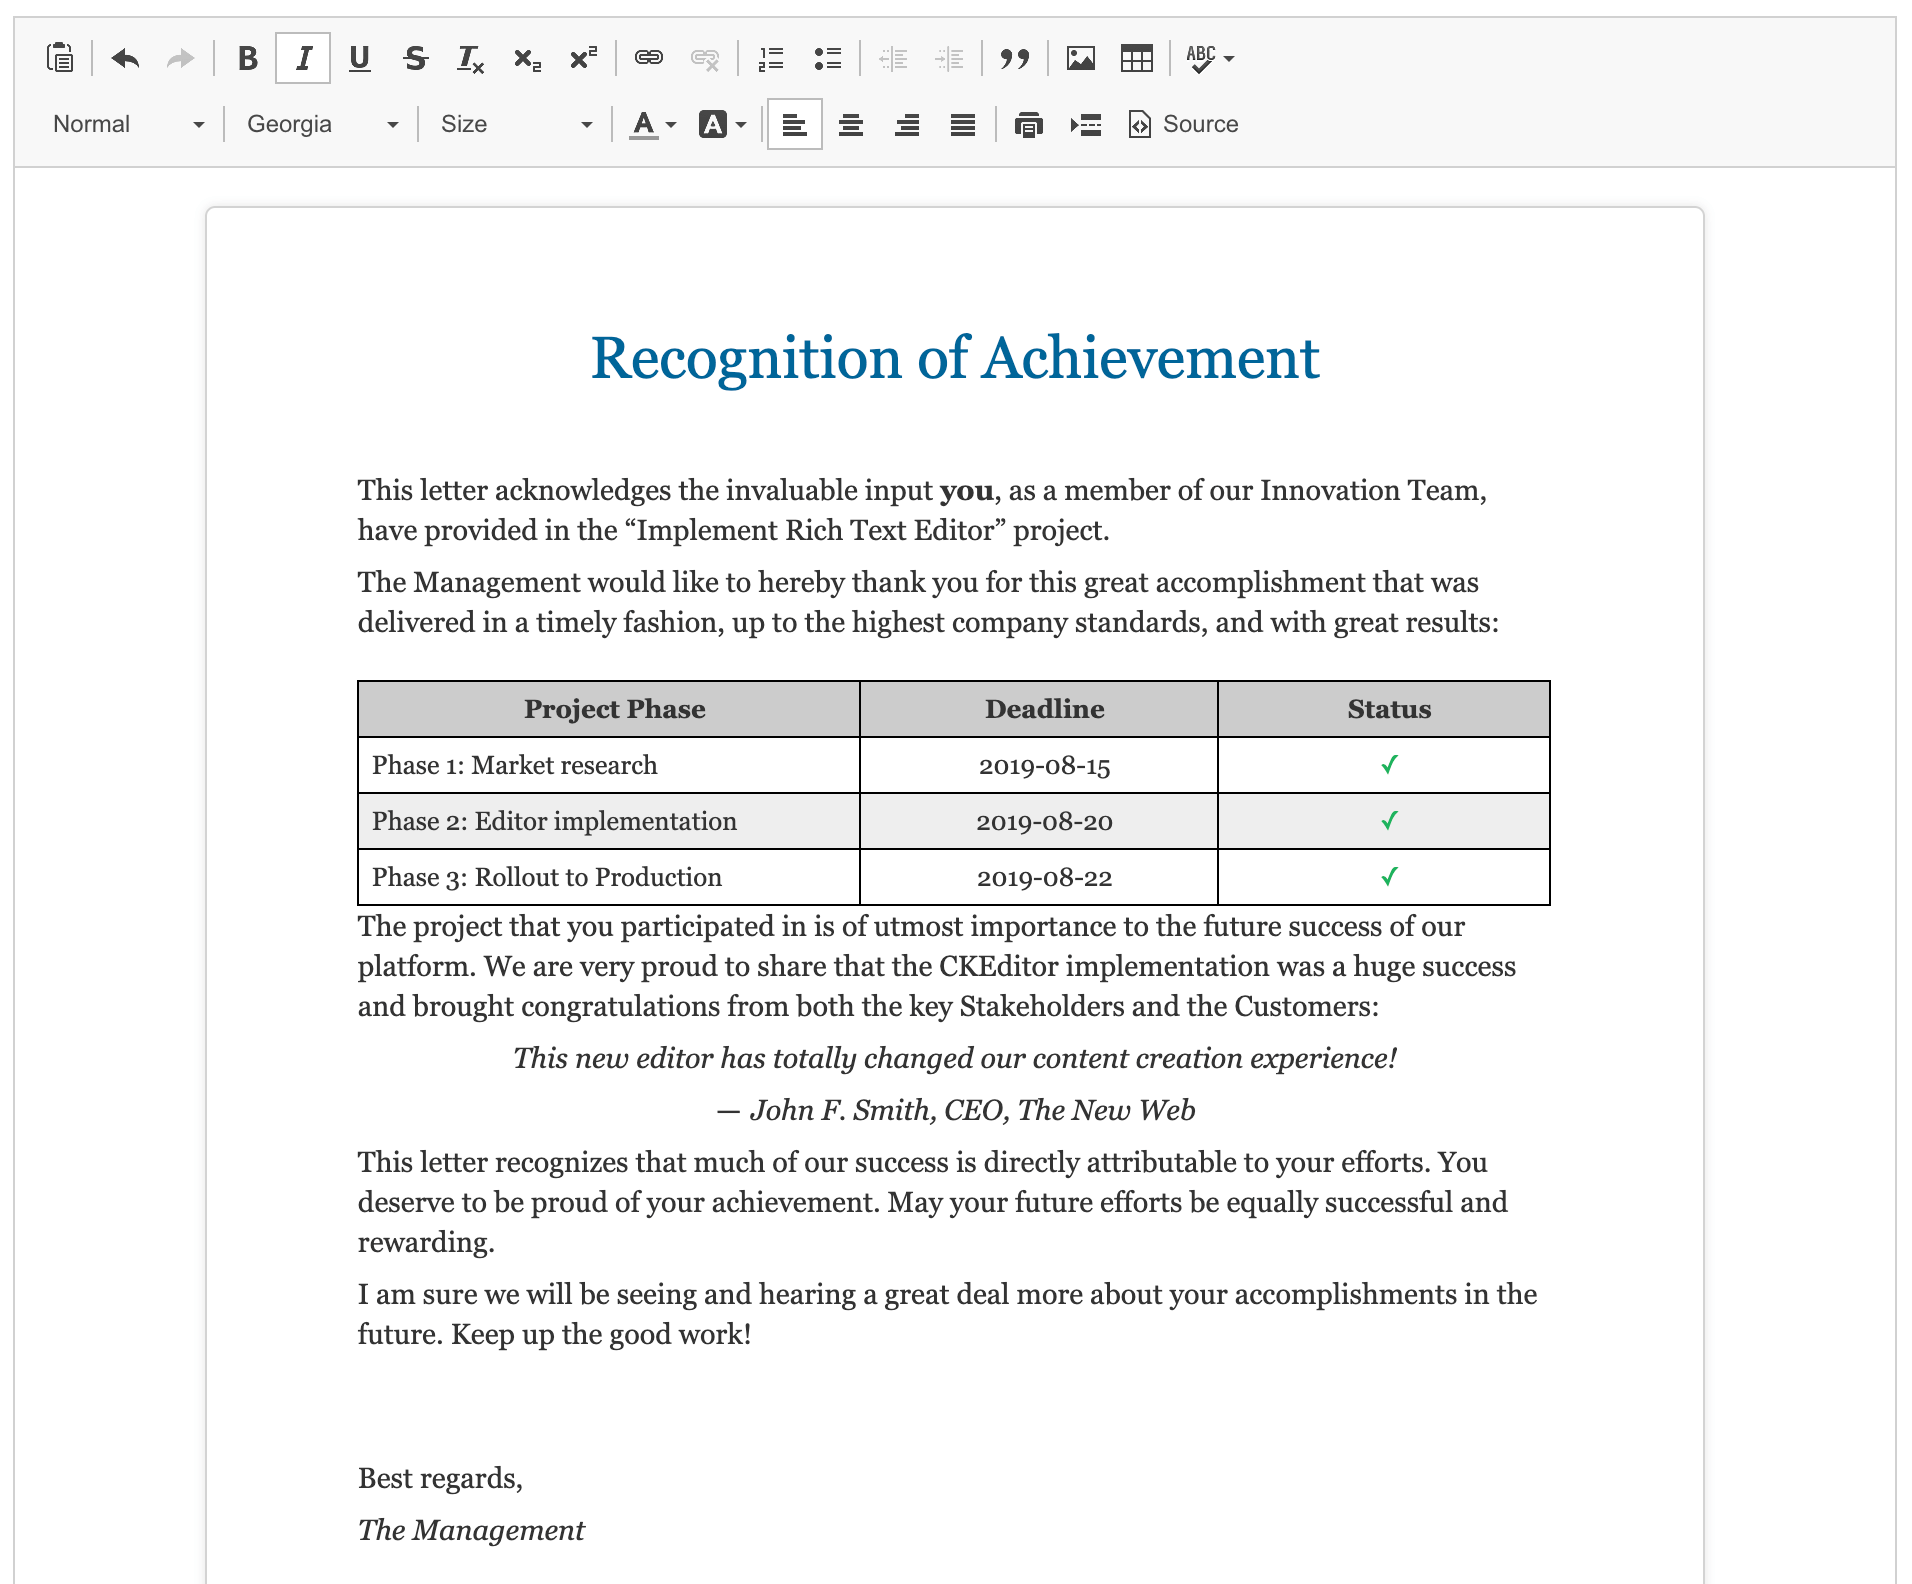The image size is (1912, 1584).
Task: Click the Print icon
Action: click(x=1028, y=125)
